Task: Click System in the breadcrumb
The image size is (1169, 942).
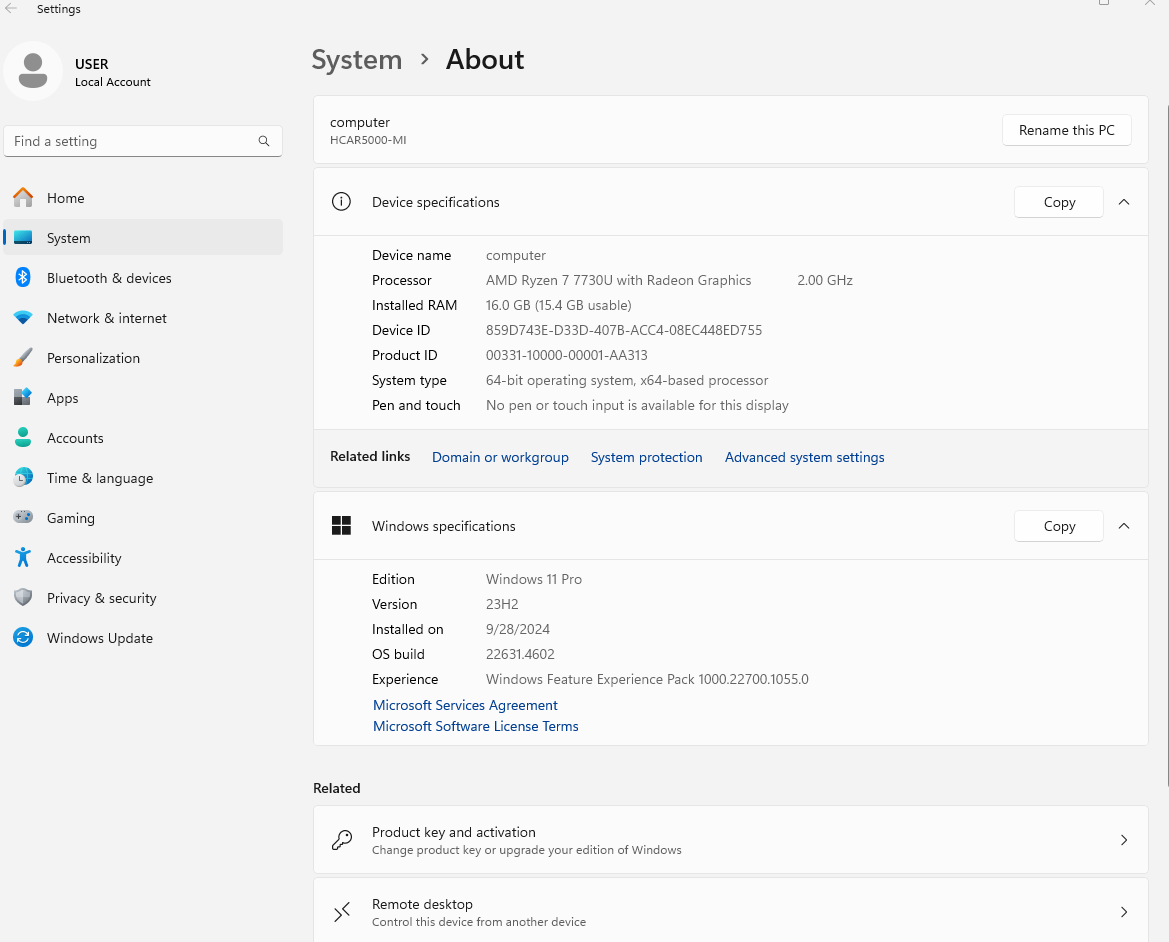Action: pyautogui.click(x=356, y=60)
